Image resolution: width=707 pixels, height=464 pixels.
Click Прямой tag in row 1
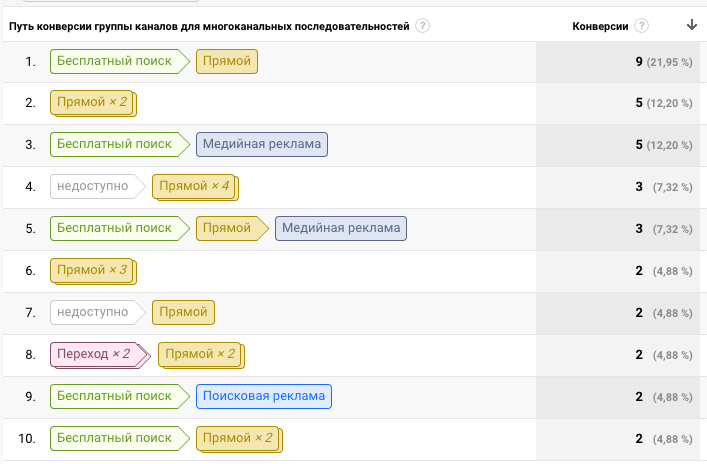[226, 61]
